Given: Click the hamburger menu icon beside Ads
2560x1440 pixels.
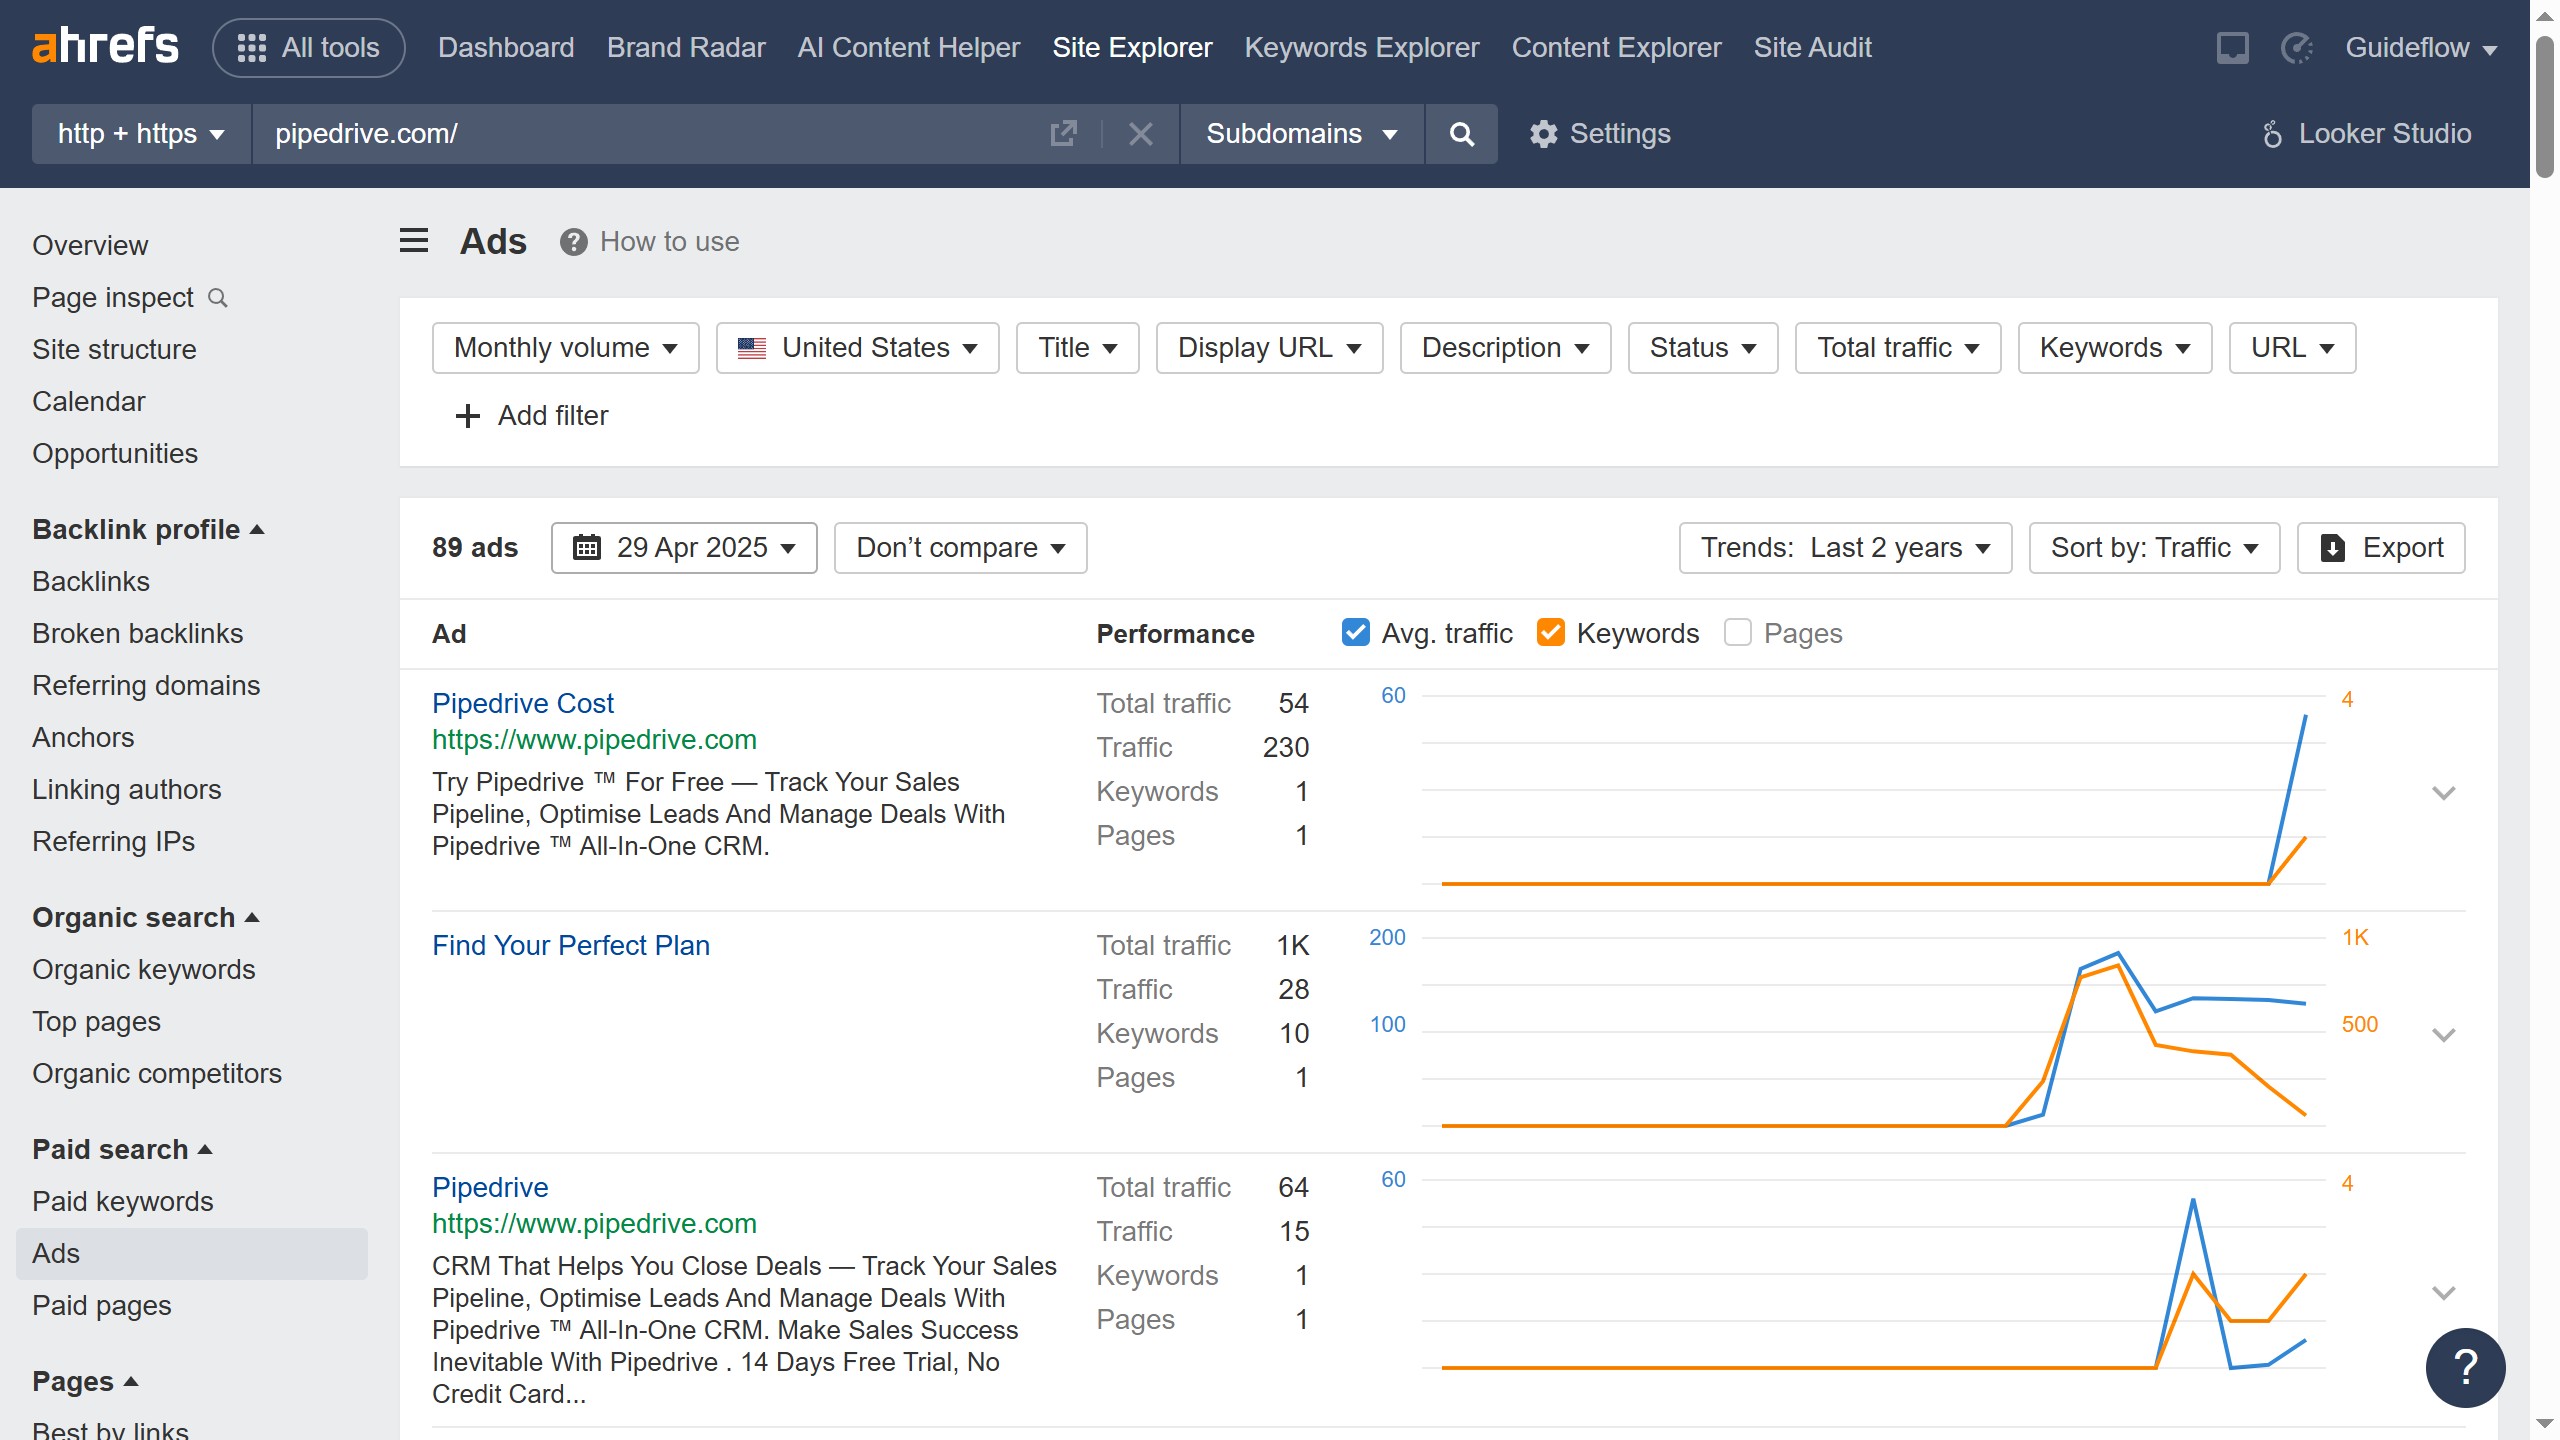Looking at the screenshot, I should point(414,241).
